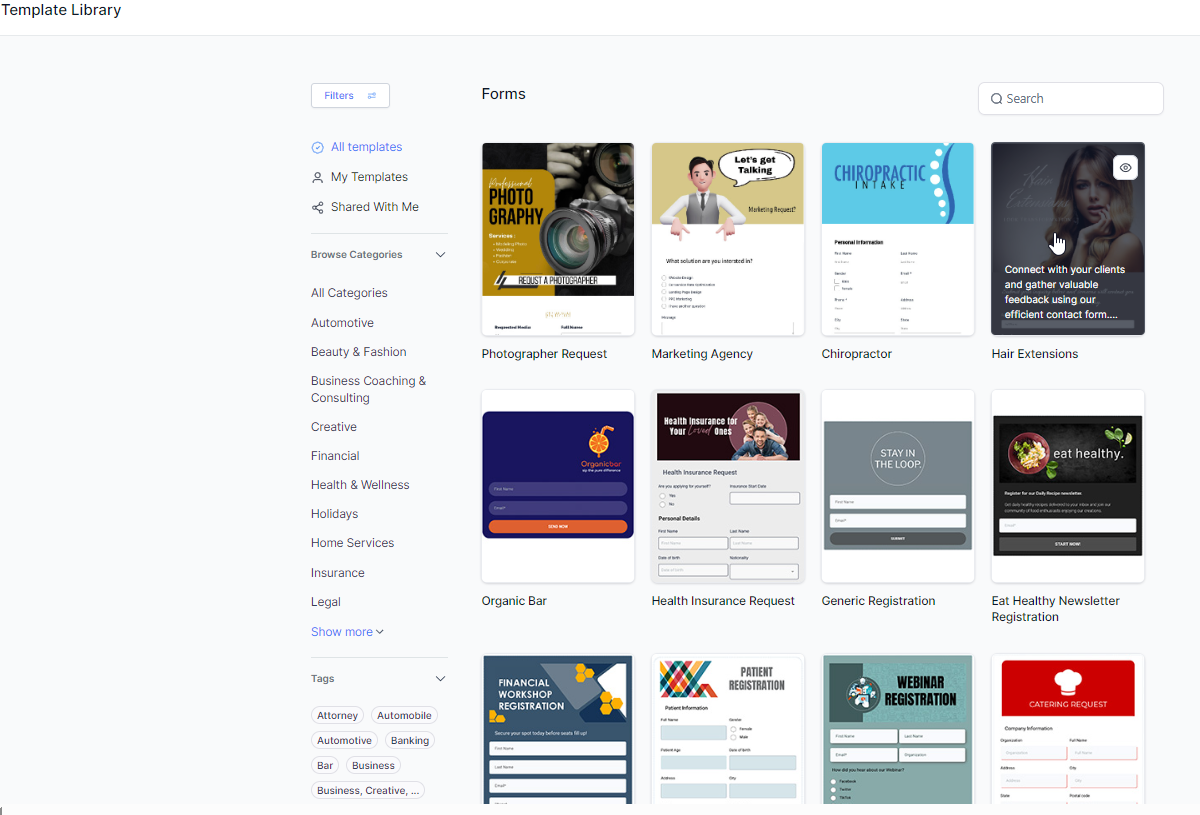Select the Financial category
This screenshot has height=815, width=1200.
pos(335,456)
